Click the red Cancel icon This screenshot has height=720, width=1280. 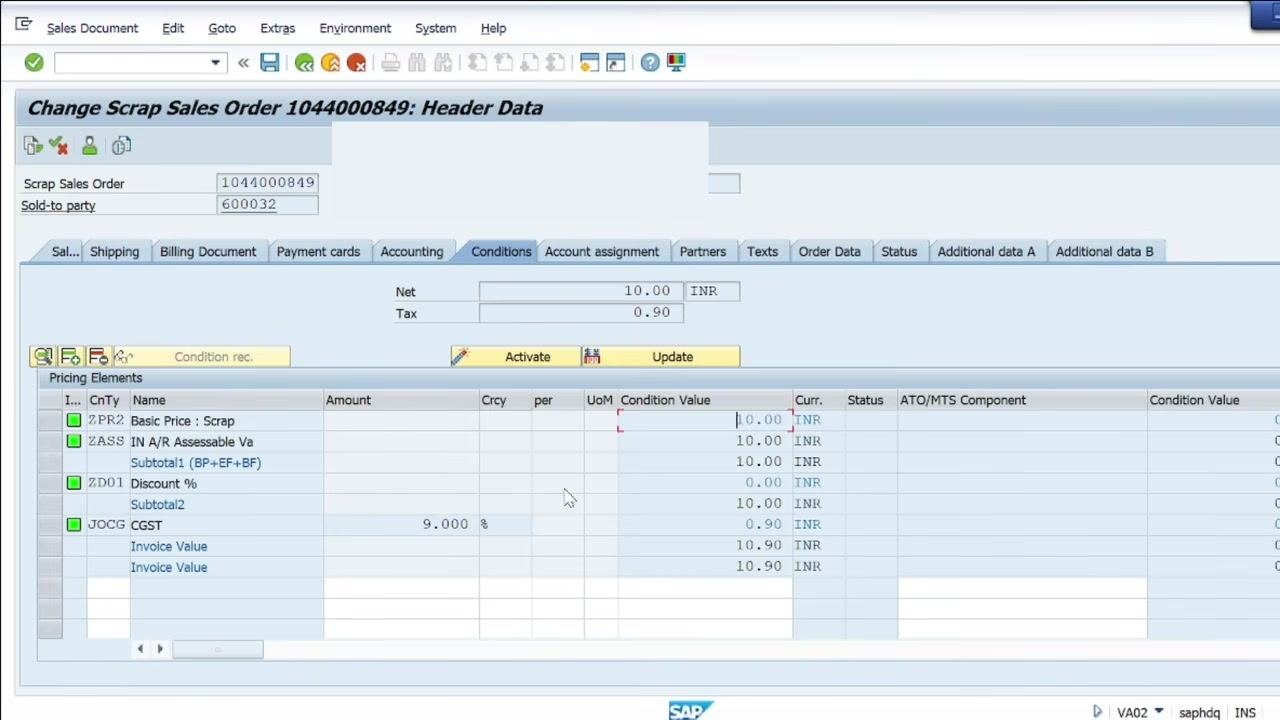(356, 63)
